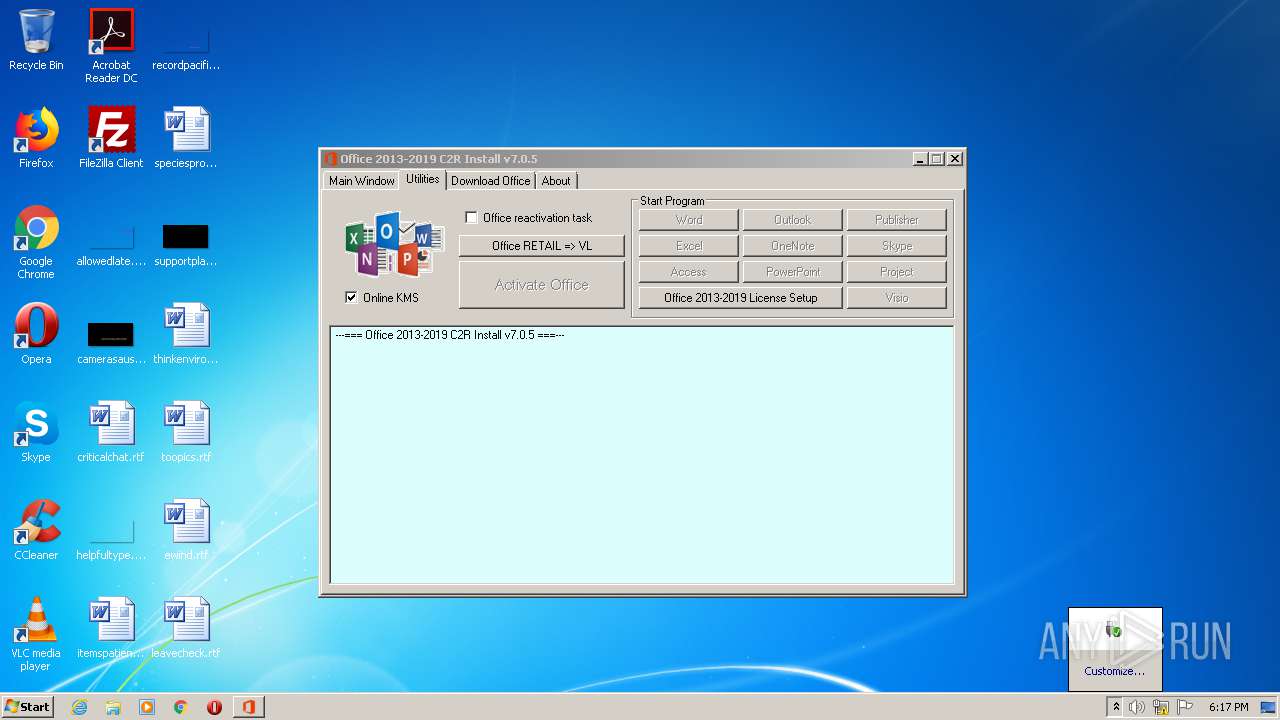The image size is (1280, 720).
Task: Select the helpfultype desktop file
Action: point(111,538)
